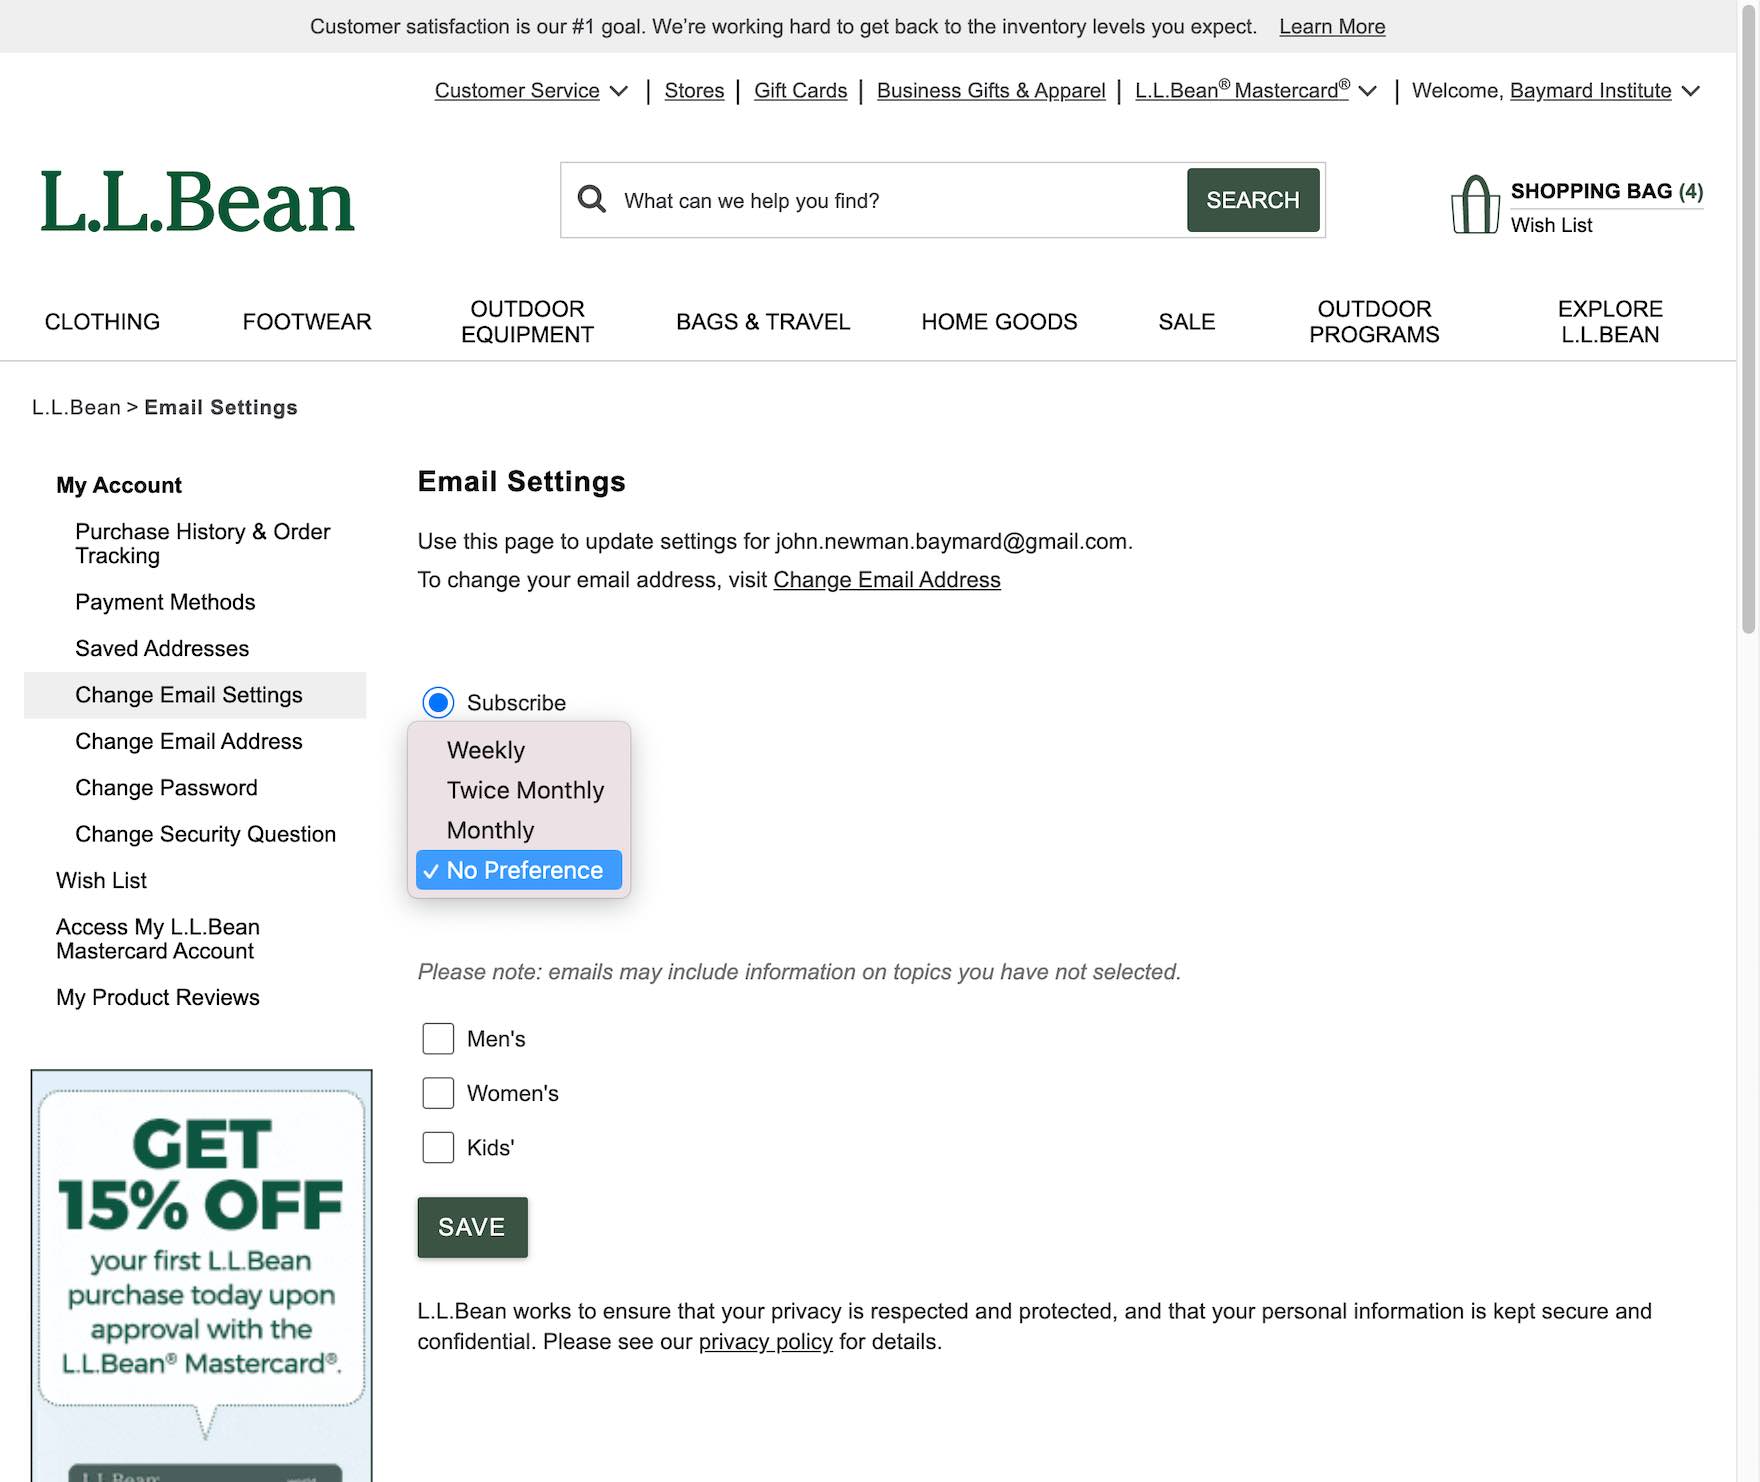Open the SALE navigation menu
Image resolution: width=1760 pixels, height=1482 pixels.
(x=1186, y=322)
